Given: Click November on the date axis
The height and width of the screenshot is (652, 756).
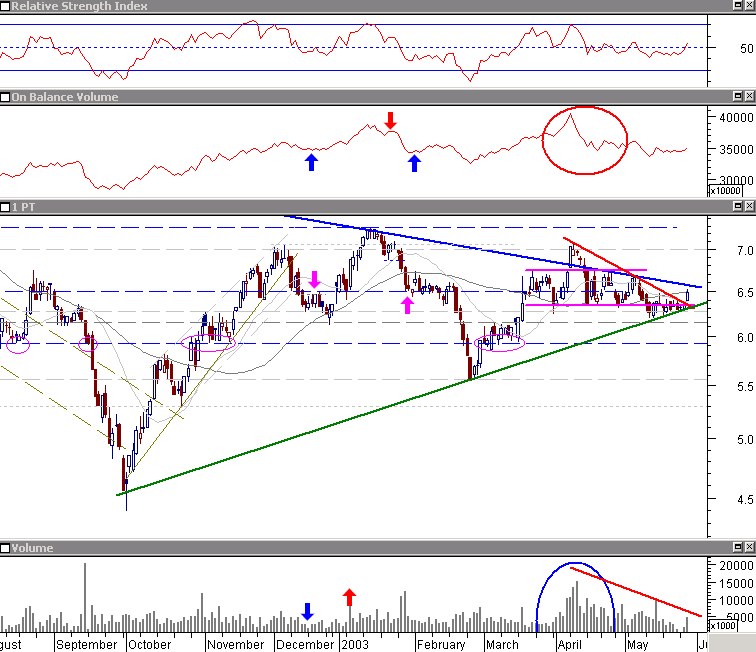Looking at the screenshot, I should [x=236, y=645].
